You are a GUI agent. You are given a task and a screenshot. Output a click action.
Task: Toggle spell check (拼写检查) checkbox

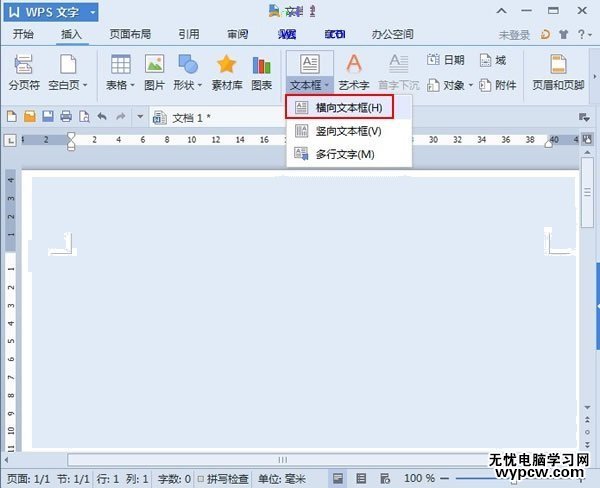tap(201, 479)
